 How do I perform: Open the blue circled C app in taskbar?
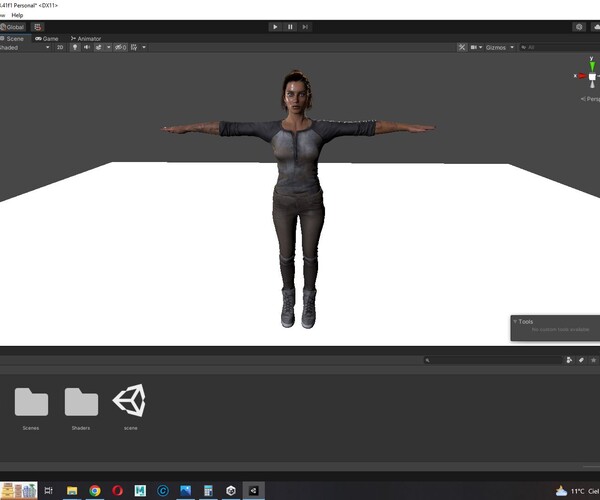point(163,490)
